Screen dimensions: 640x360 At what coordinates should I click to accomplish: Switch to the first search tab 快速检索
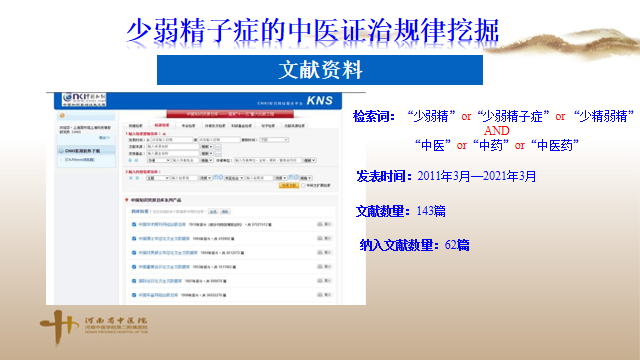(136, 126)
